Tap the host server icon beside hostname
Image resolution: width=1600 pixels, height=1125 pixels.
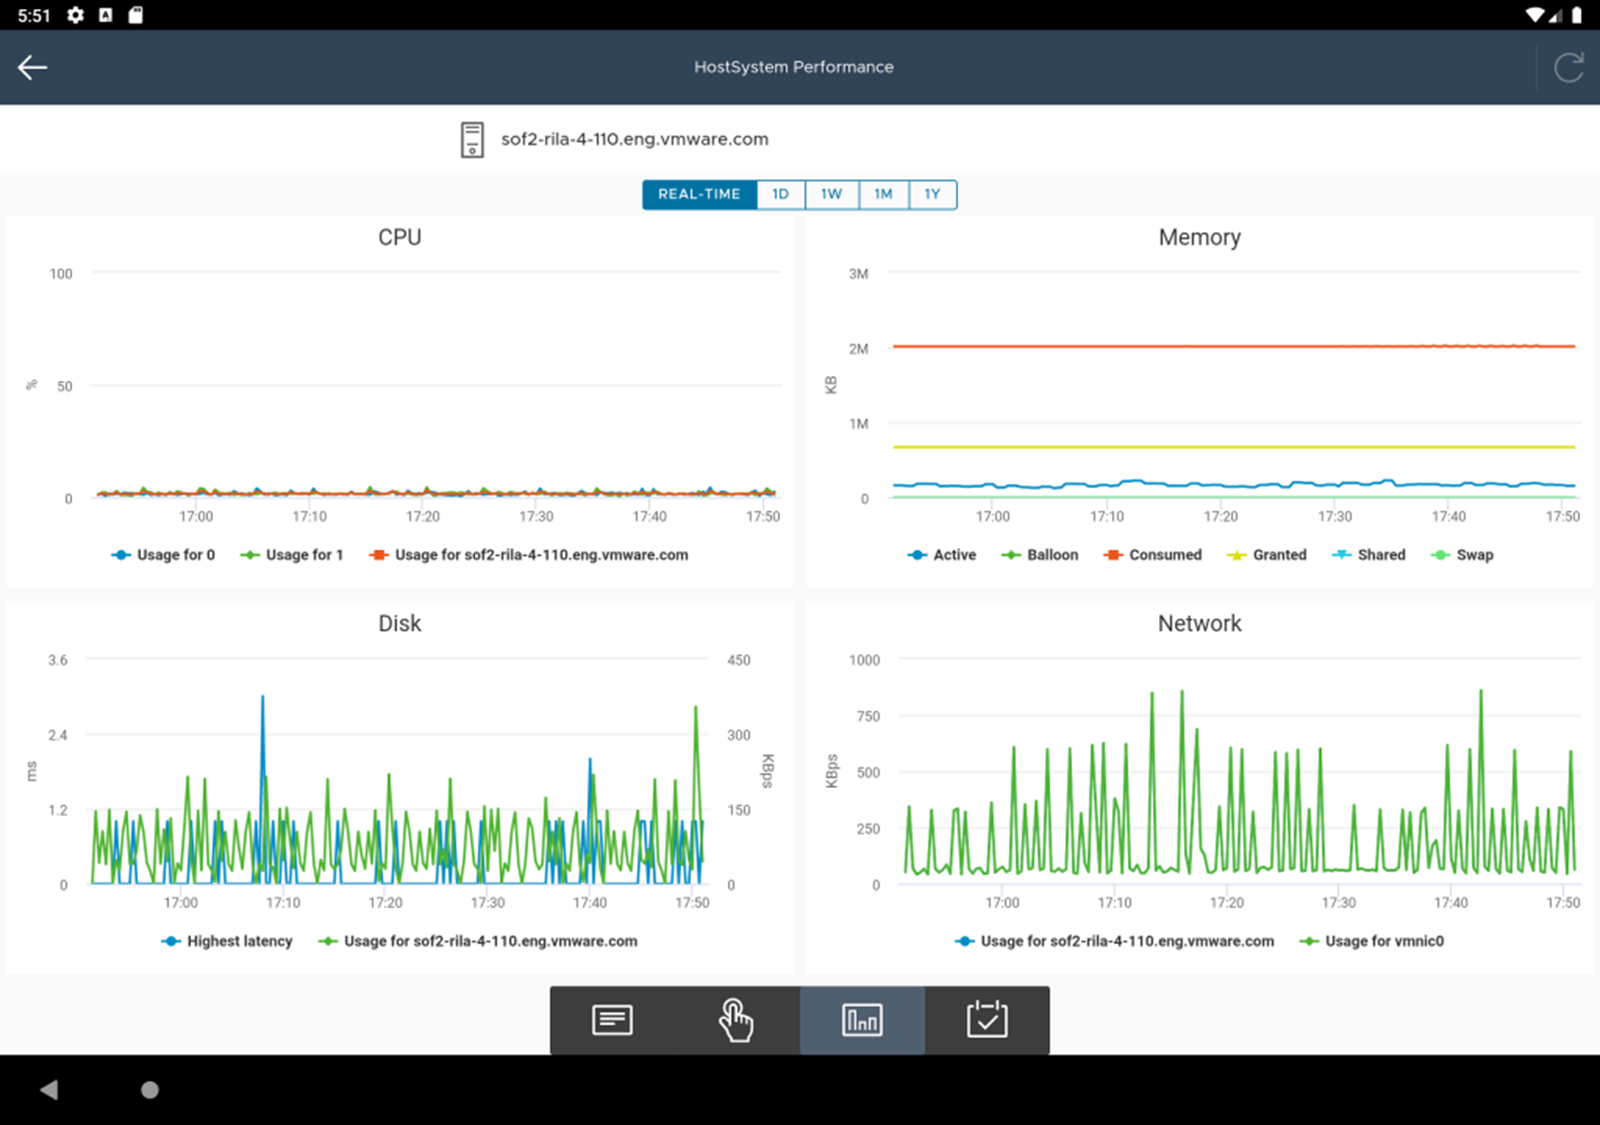click(472, 140)
